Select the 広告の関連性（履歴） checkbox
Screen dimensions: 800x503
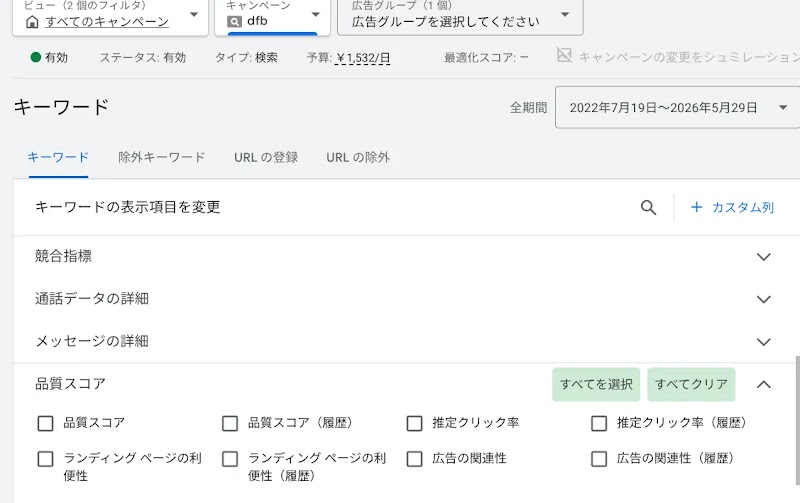(x=599, y=459)
